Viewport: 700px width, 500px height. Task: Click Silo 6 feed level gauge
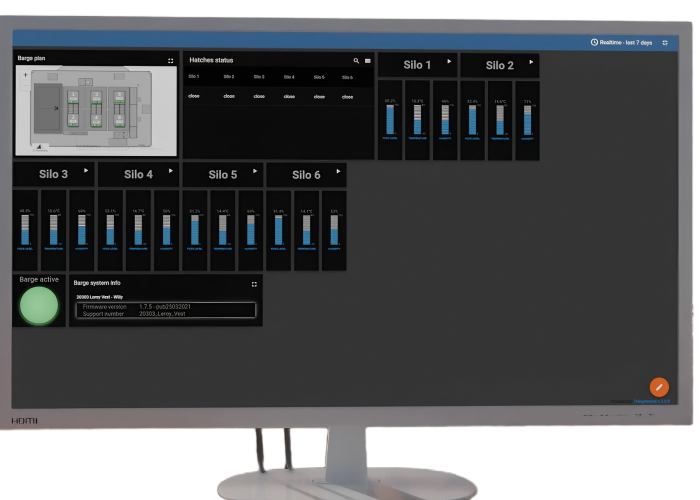coord(279,231)
